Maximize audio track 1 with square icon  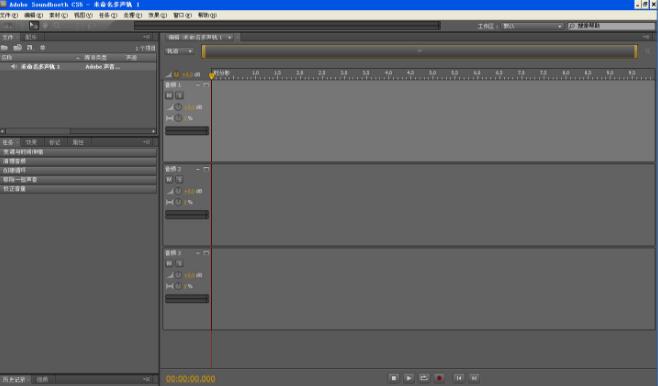[206, 85]
